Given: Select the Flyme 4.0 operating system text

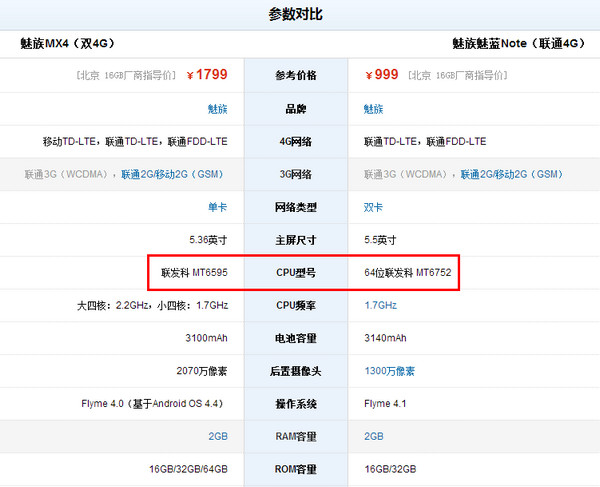Looking at the screenshot, I should [152, 404].
